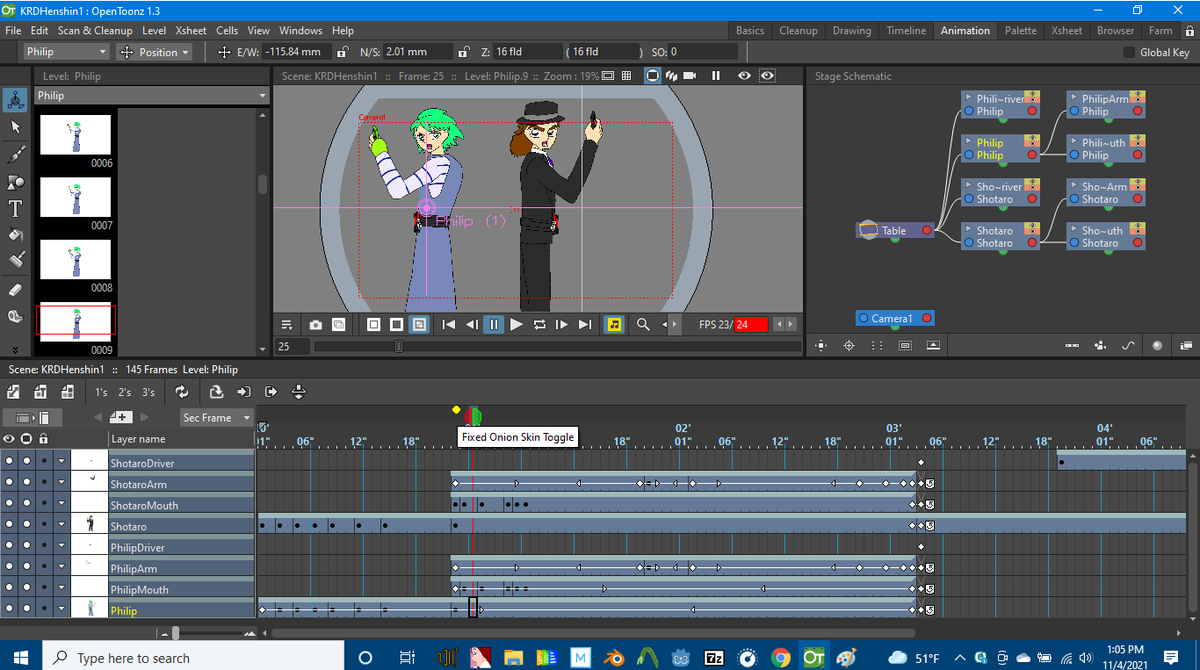The image size is (1200, 670).
Task: Click the Play button in viewer
Action: (517, 325)
